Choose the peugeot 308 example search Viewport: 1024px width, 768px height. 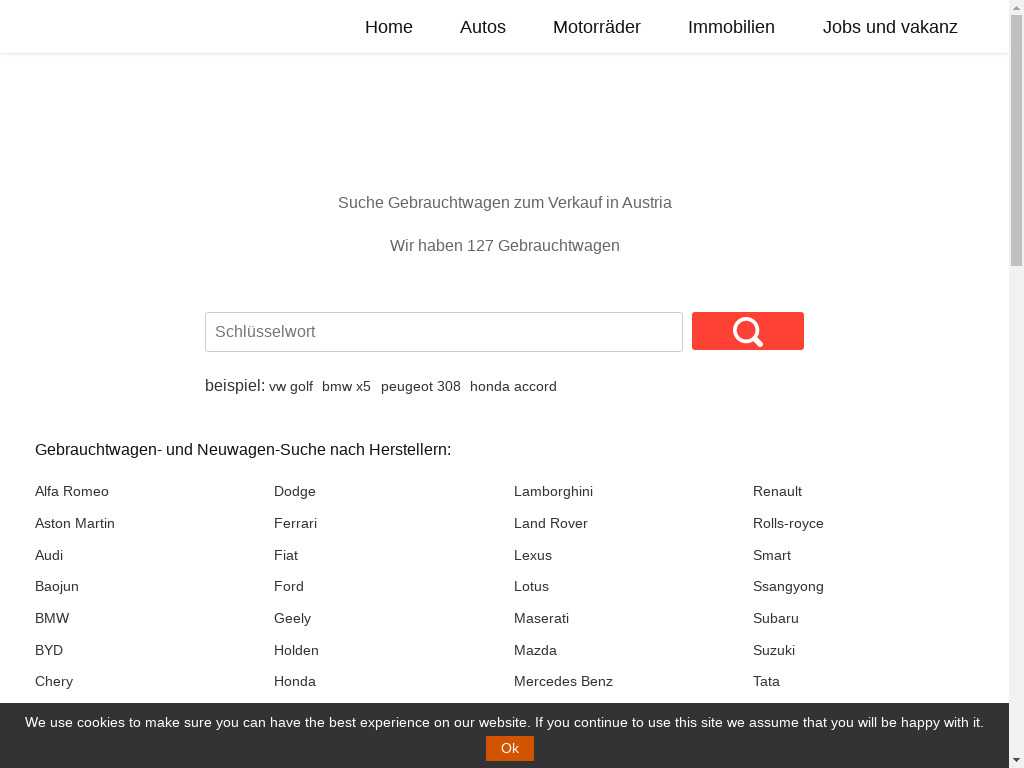point(421,387)
